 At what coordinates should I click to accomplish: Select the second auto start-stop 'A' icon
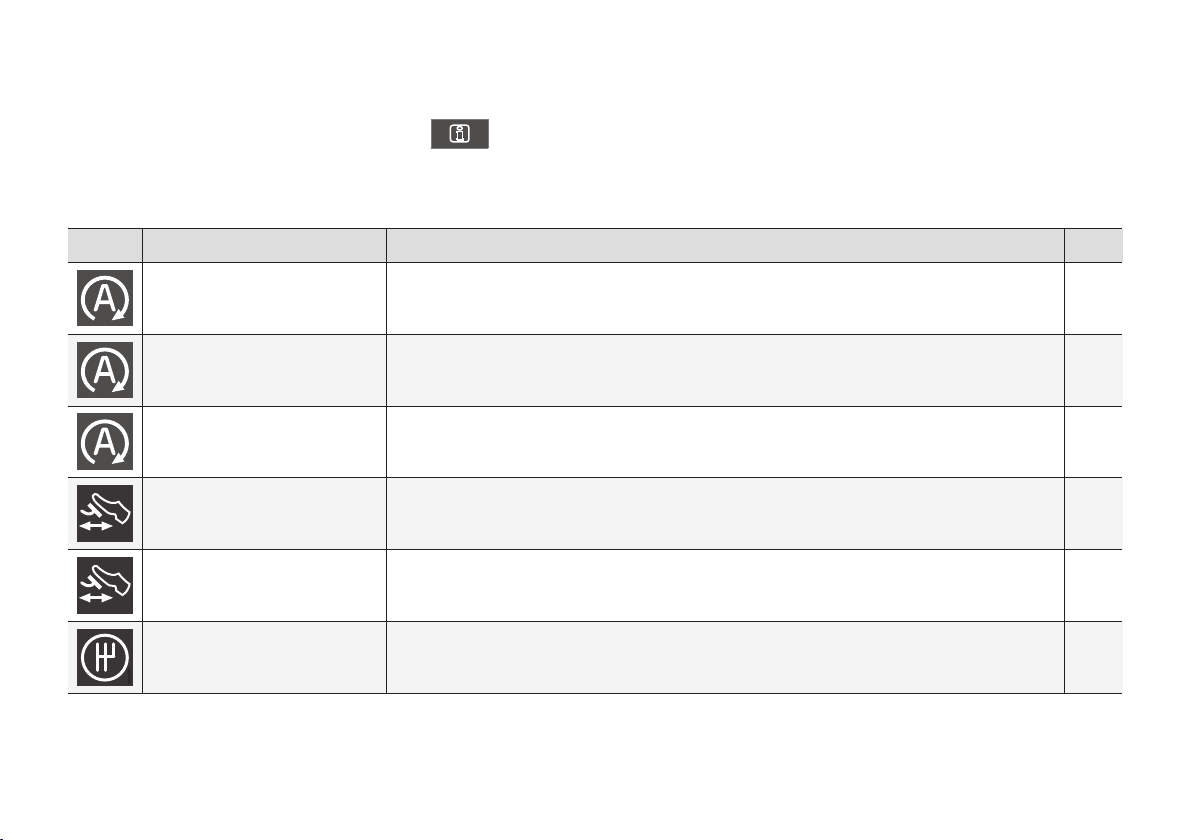[x=105, y=370]
